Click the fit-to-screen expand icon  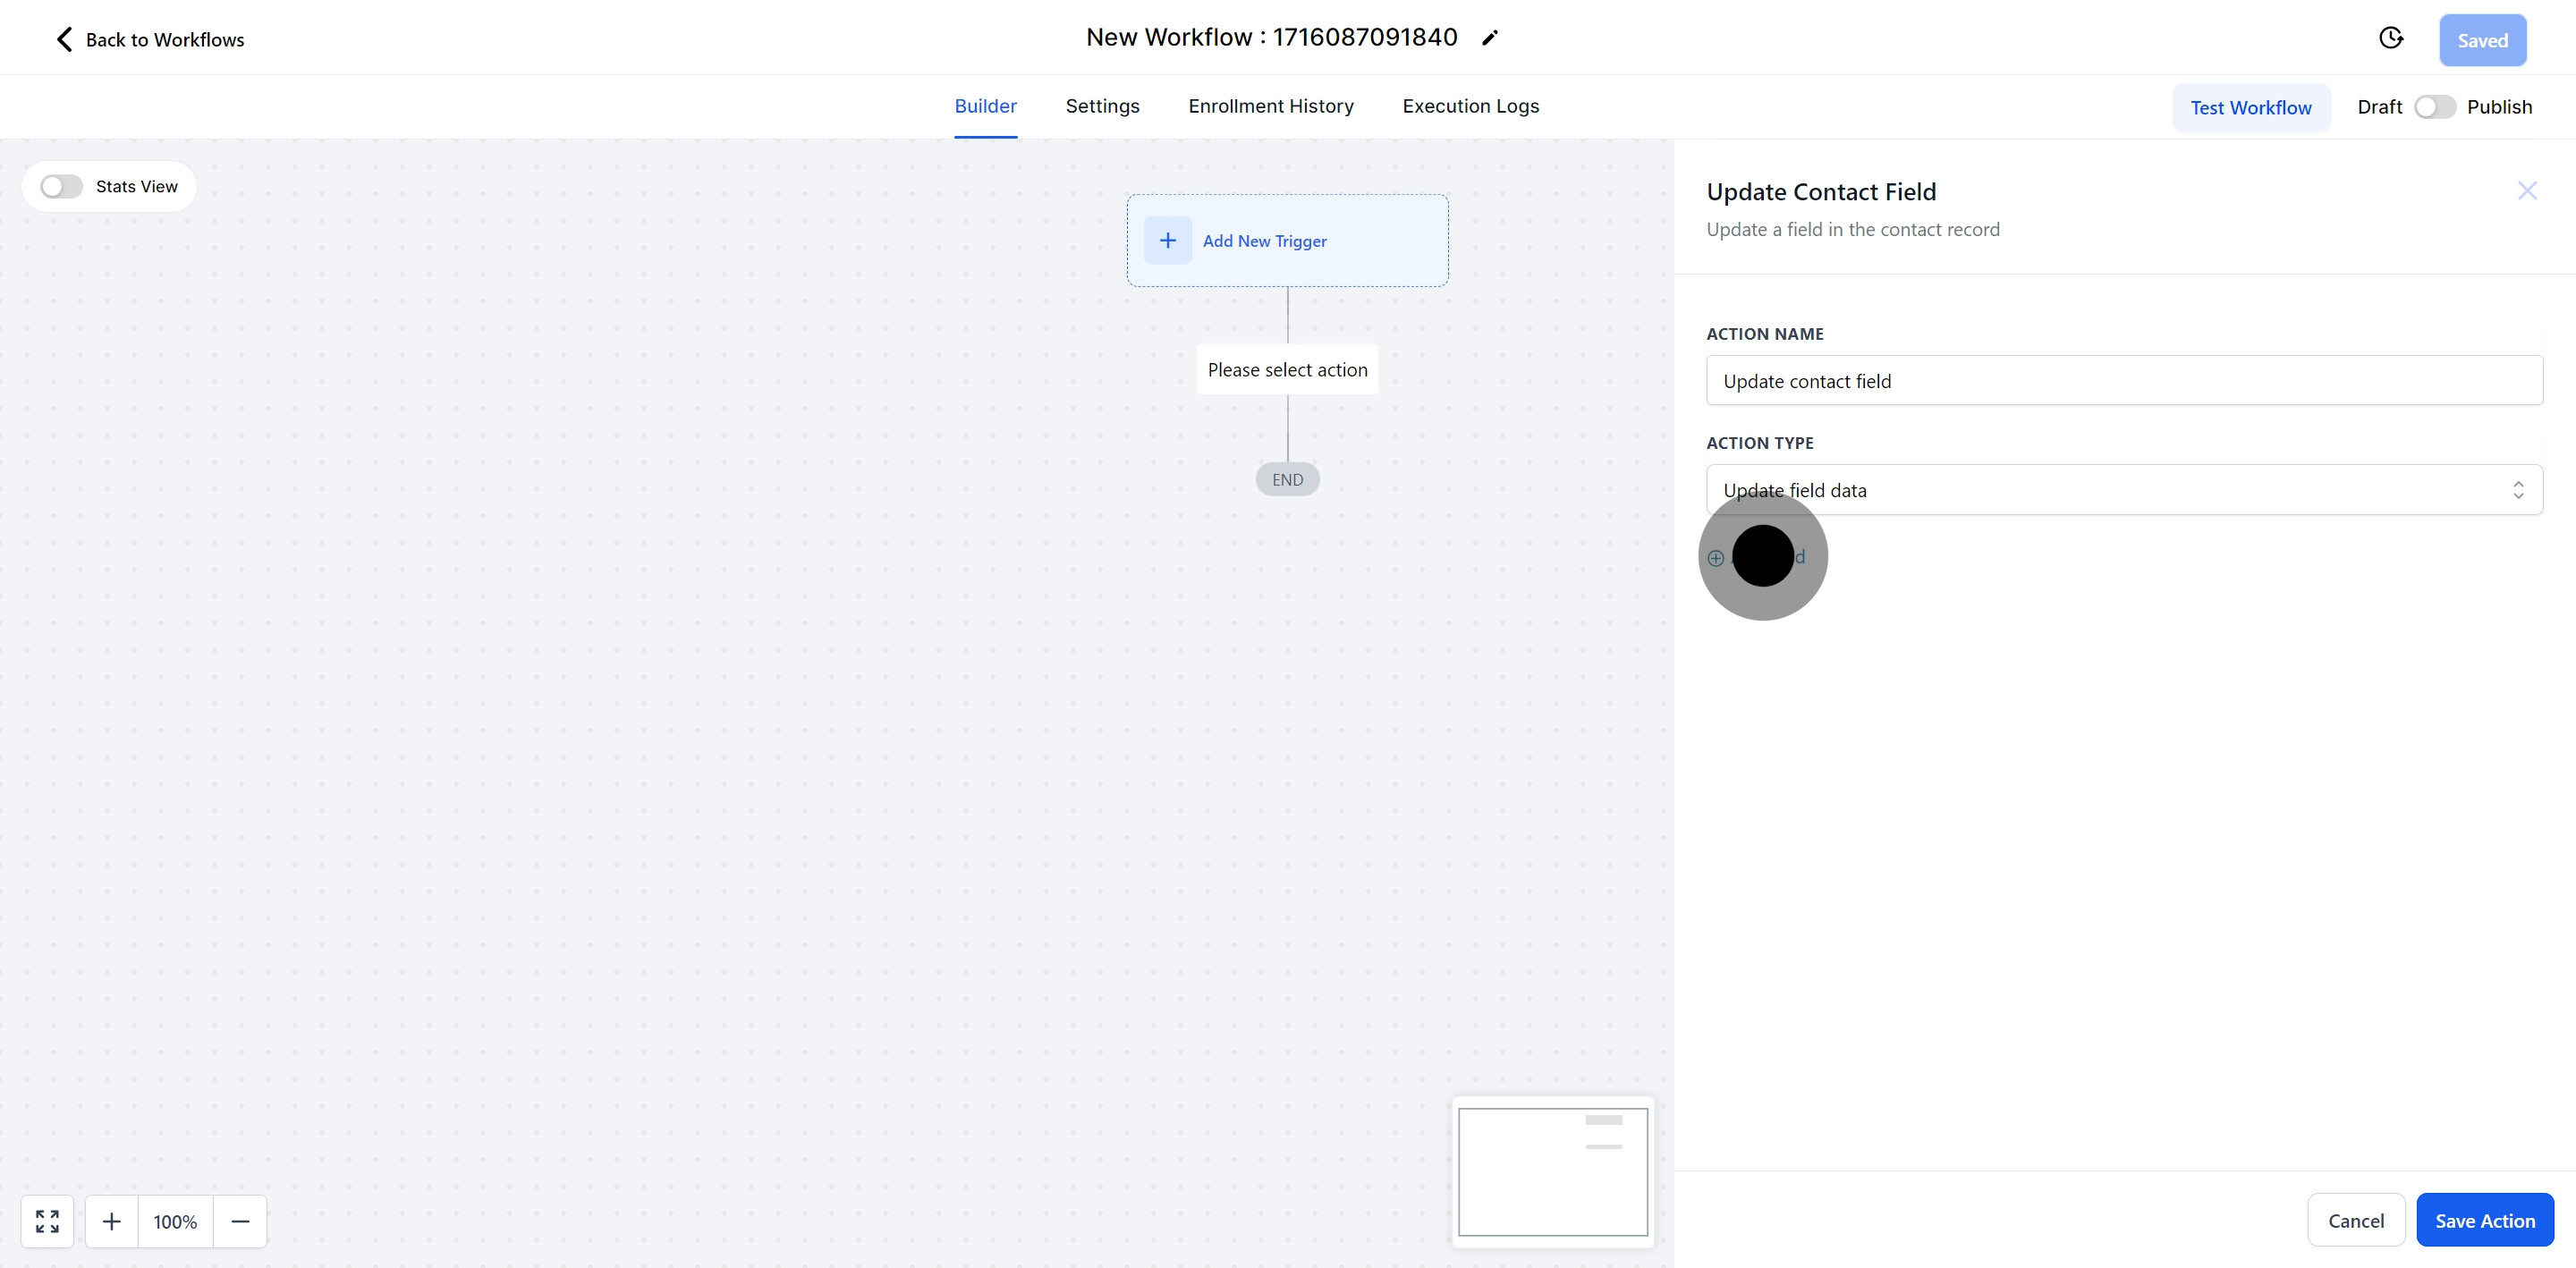click(47, 1221)
